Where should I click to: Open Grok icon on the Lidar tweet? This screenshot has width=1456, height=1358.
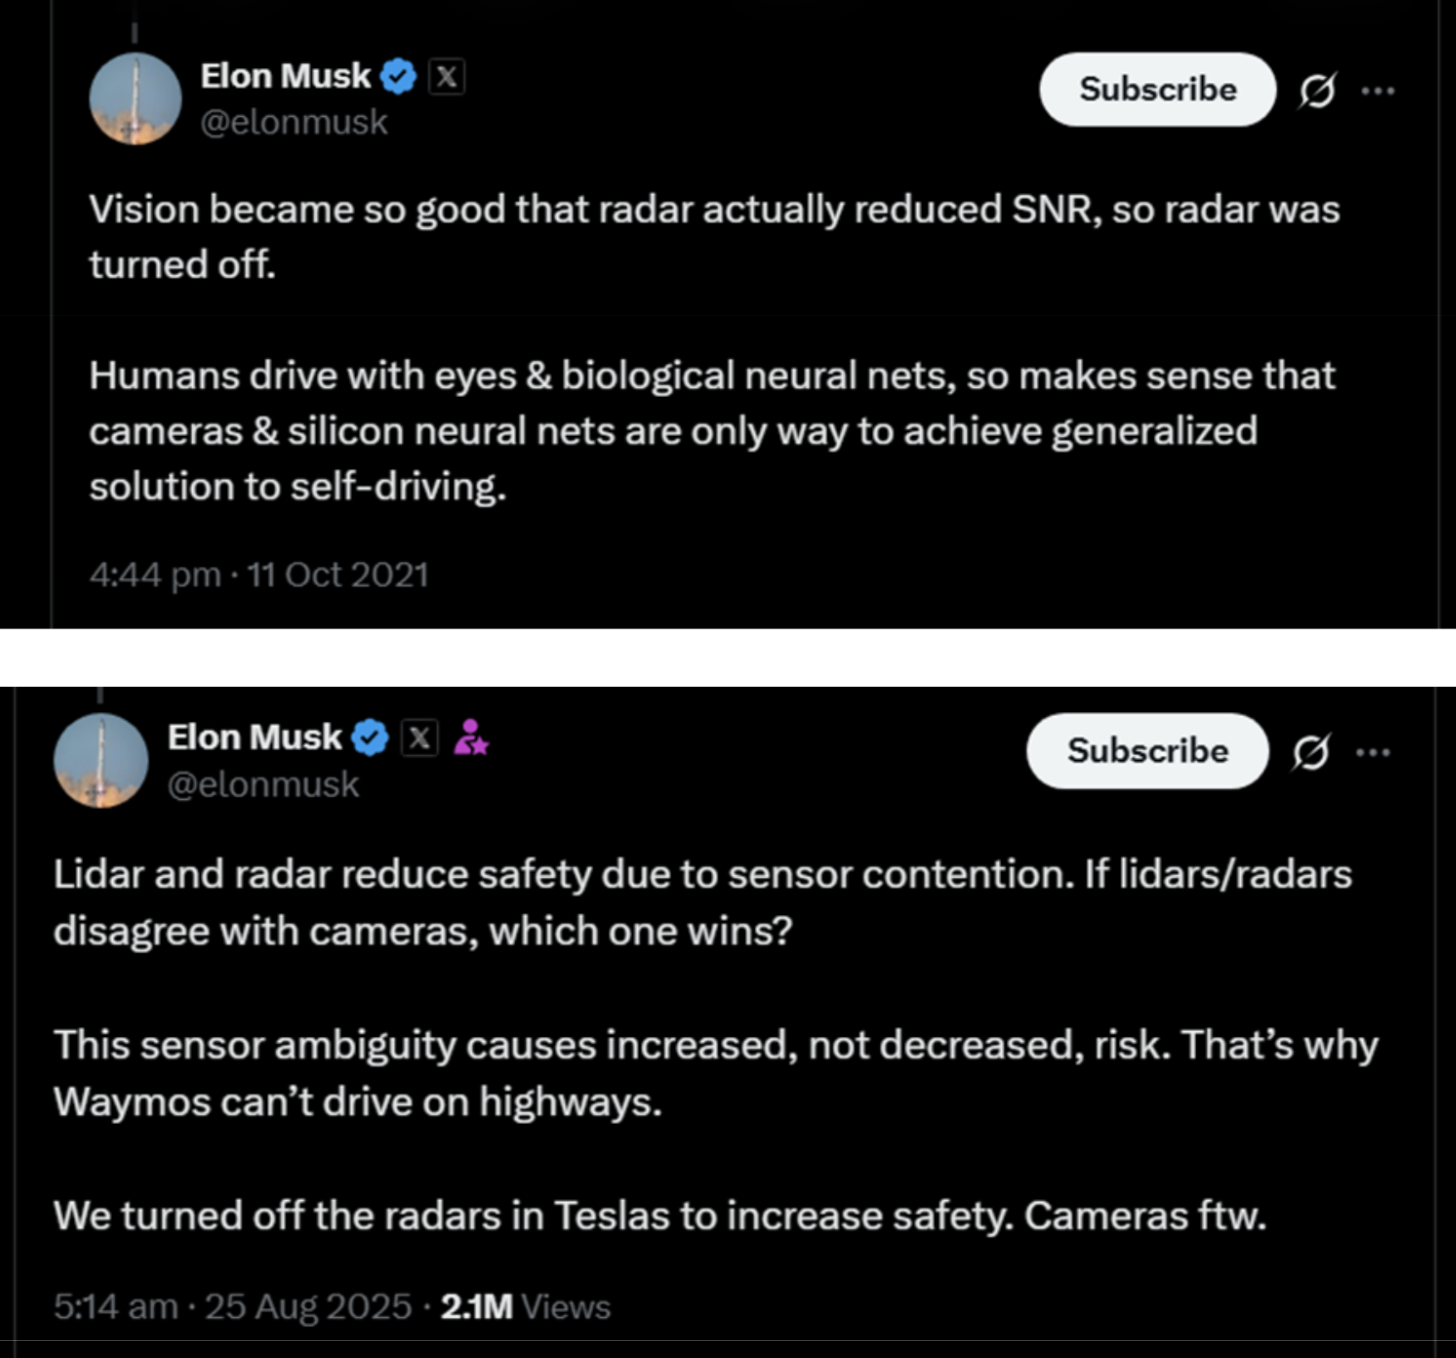pos(1310,752)
